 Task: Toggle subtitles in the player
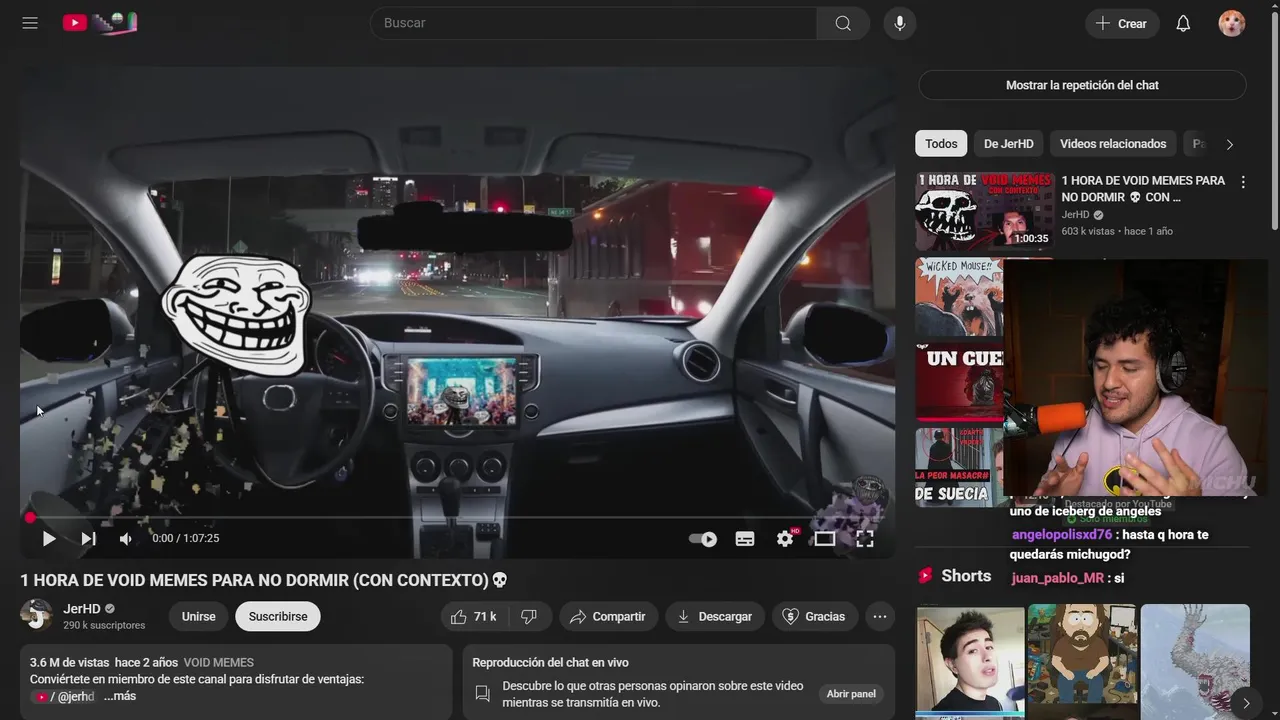(745, 539)
